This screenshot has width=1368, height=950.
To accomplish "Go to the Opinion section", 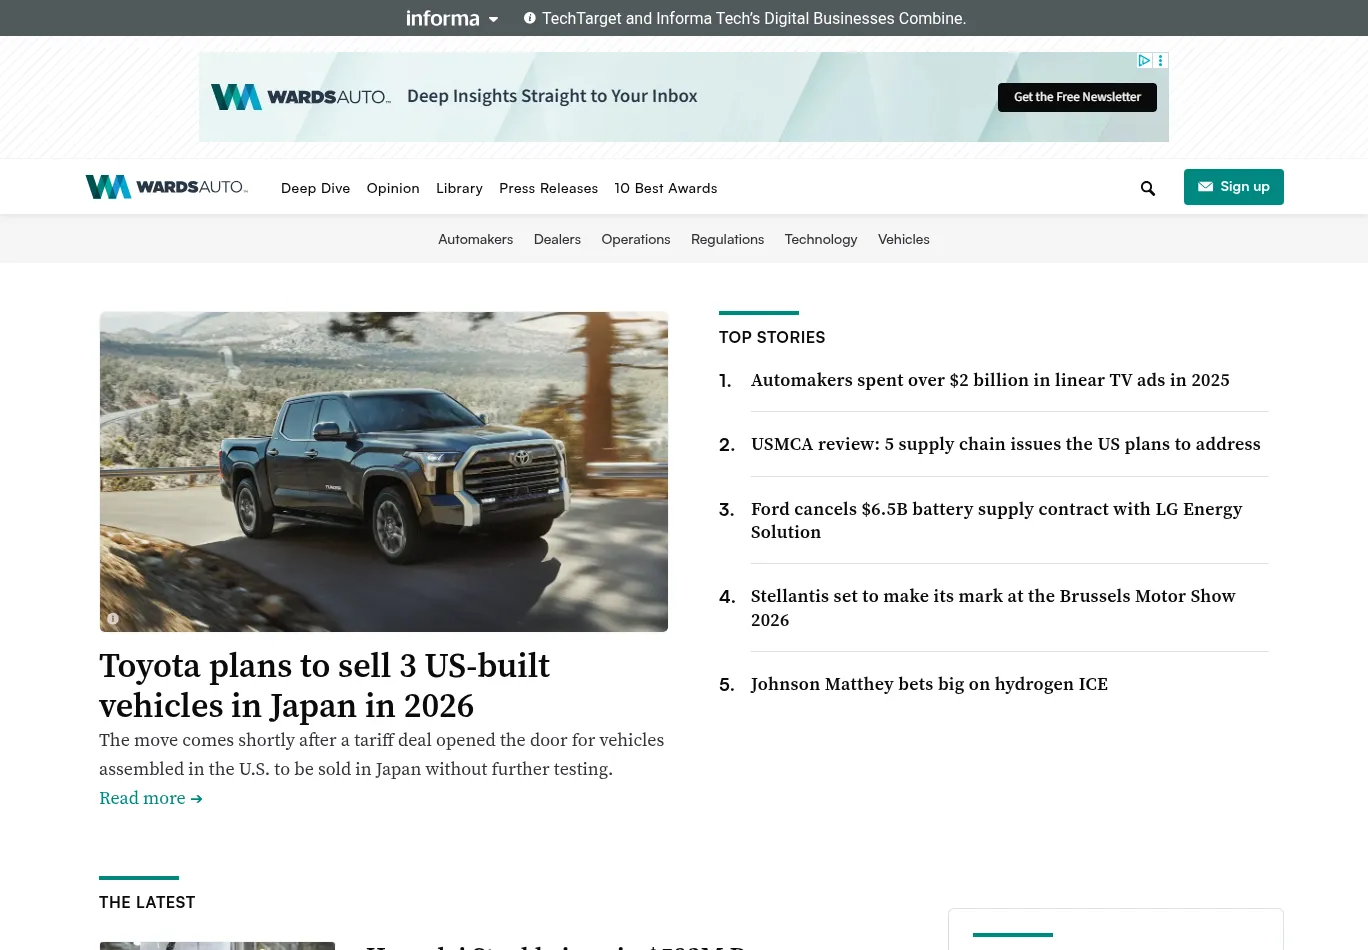I will pyautogui.click(x=393, y=188).
